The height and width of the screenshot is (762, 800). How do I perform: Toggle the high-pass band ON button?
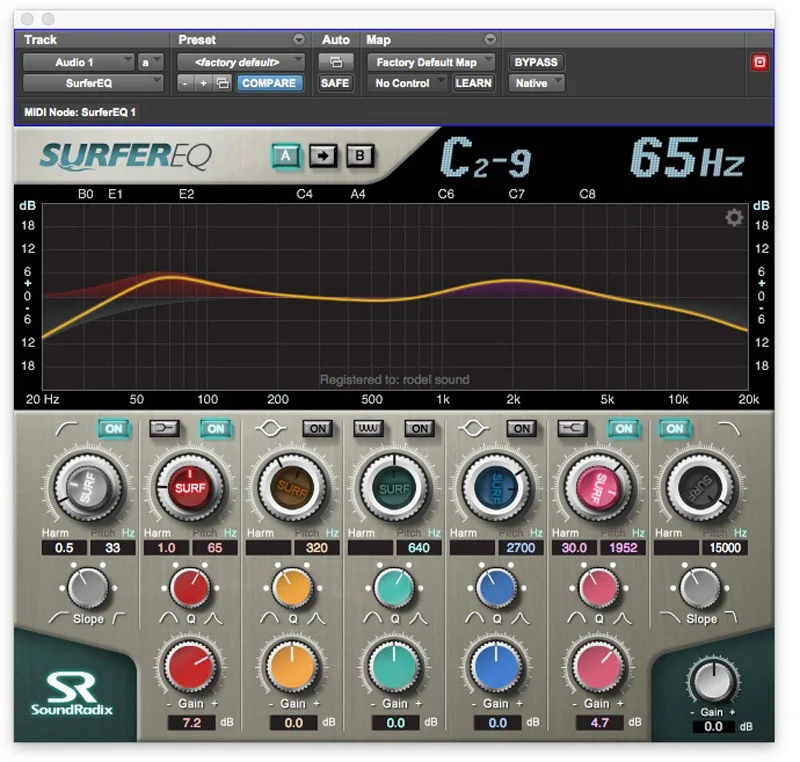[x=113, y=428]
